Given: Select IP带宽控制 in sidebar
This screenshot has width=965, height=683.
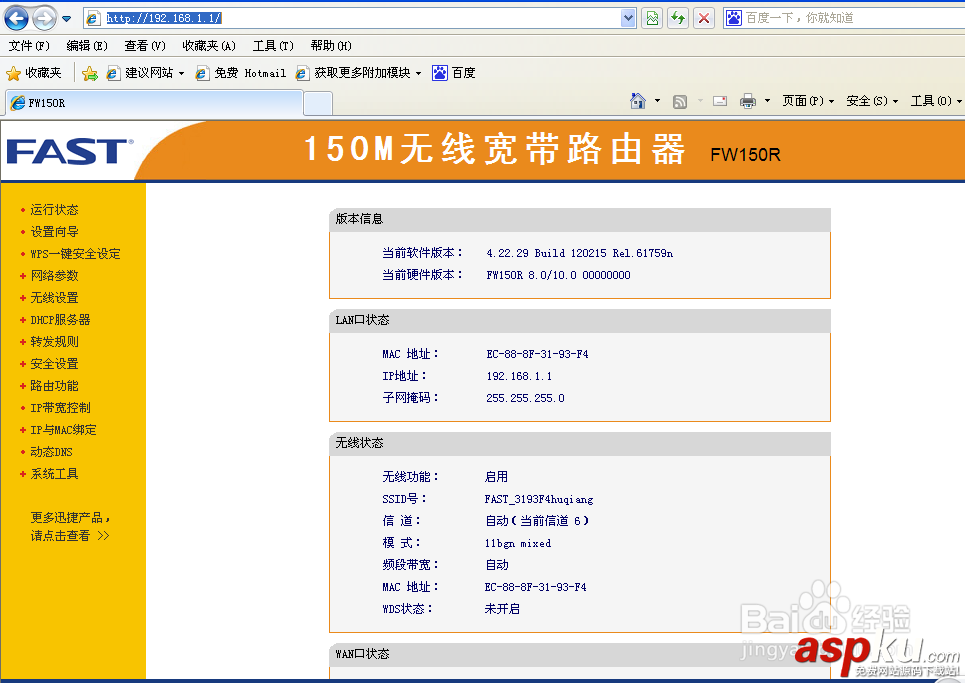Looking at the screenshot, I should coord(60,408).
